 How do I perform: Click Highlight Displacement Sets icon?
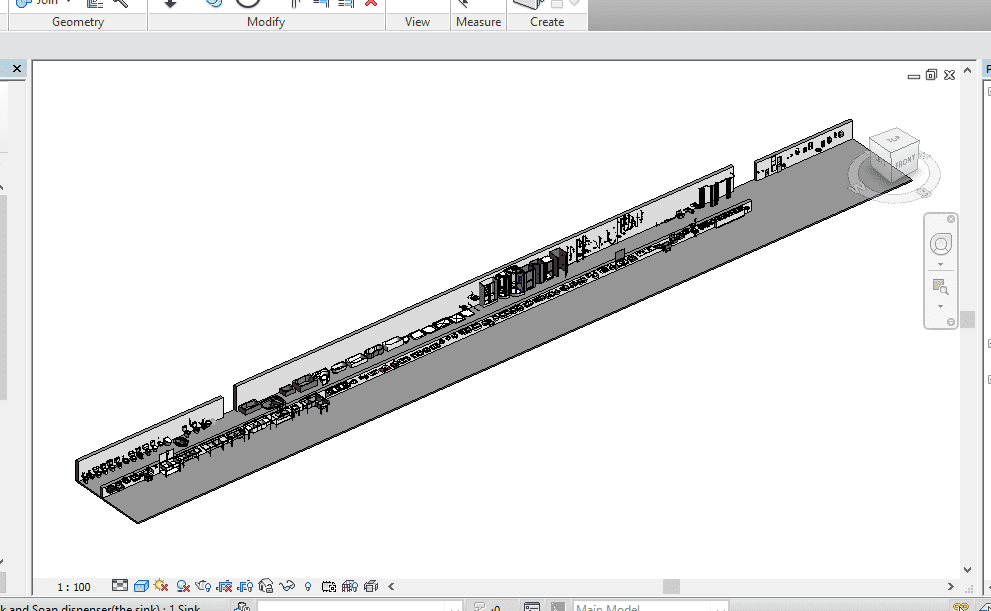[371, 586]
